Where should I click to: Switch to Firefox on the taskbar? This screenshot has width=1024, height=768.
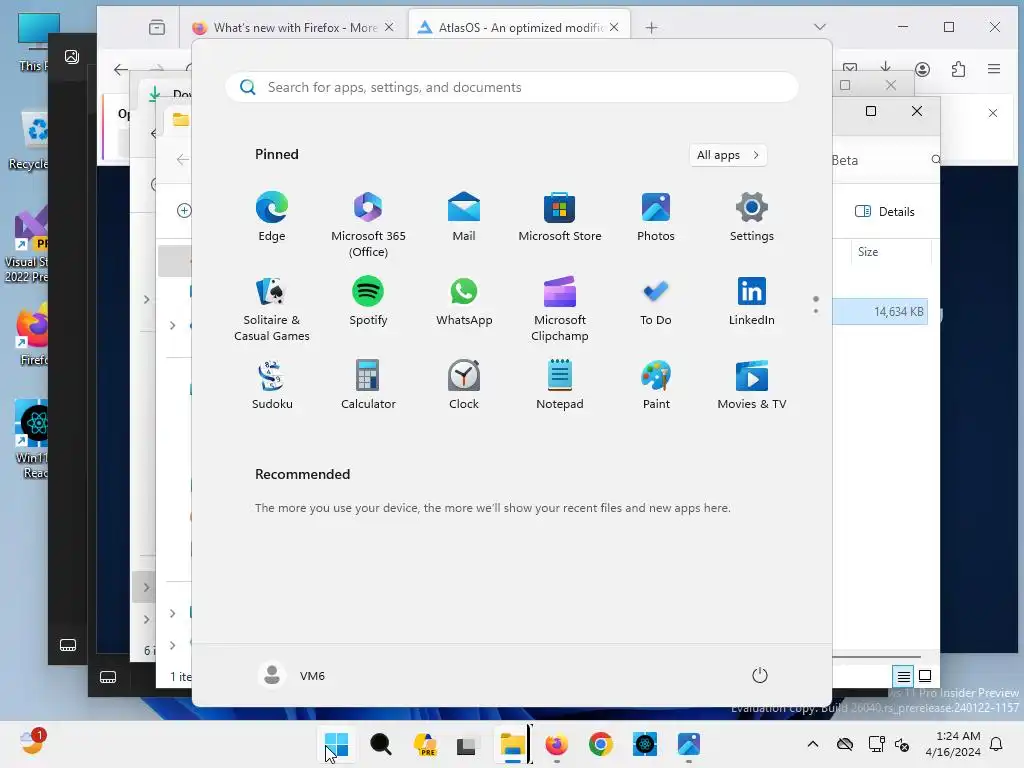(x=556, y=744)
